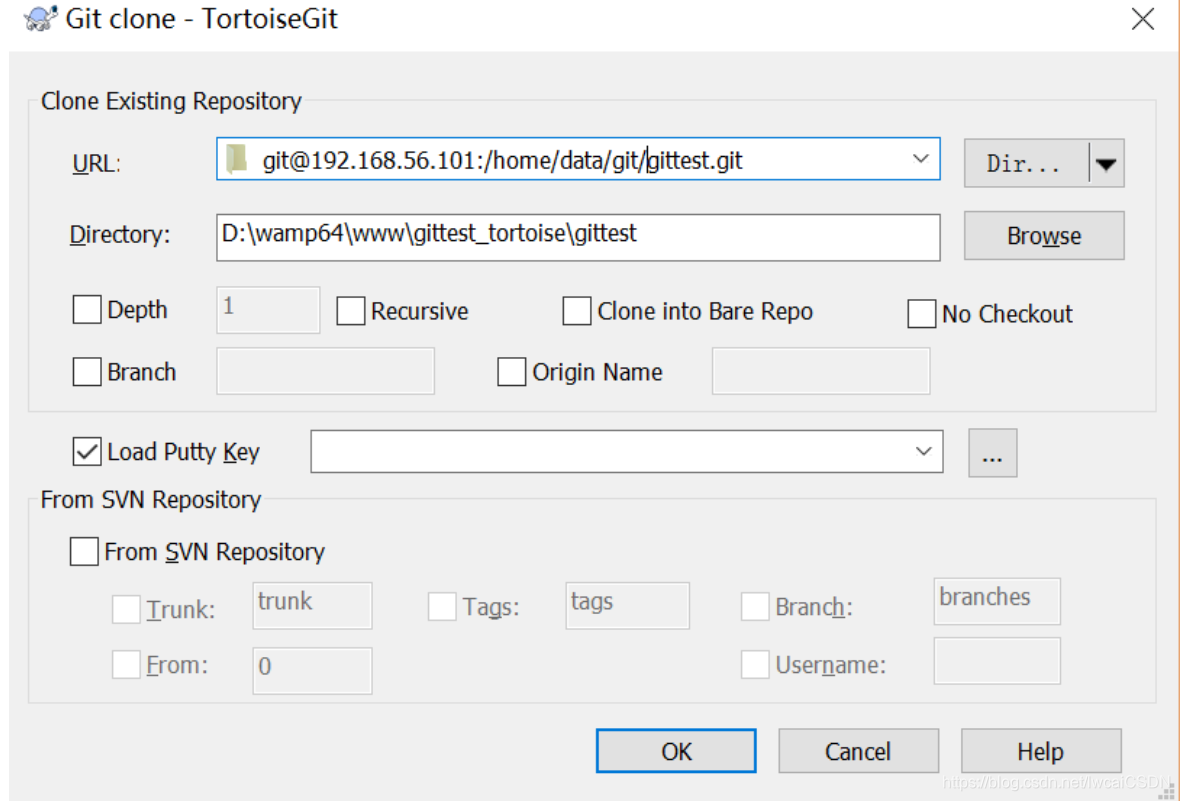Image resolution: width=1180 pixels, height=801 pixels.
Task: Click the TortoiseGit turtle icon in title bar
Action: pos(40,18)
